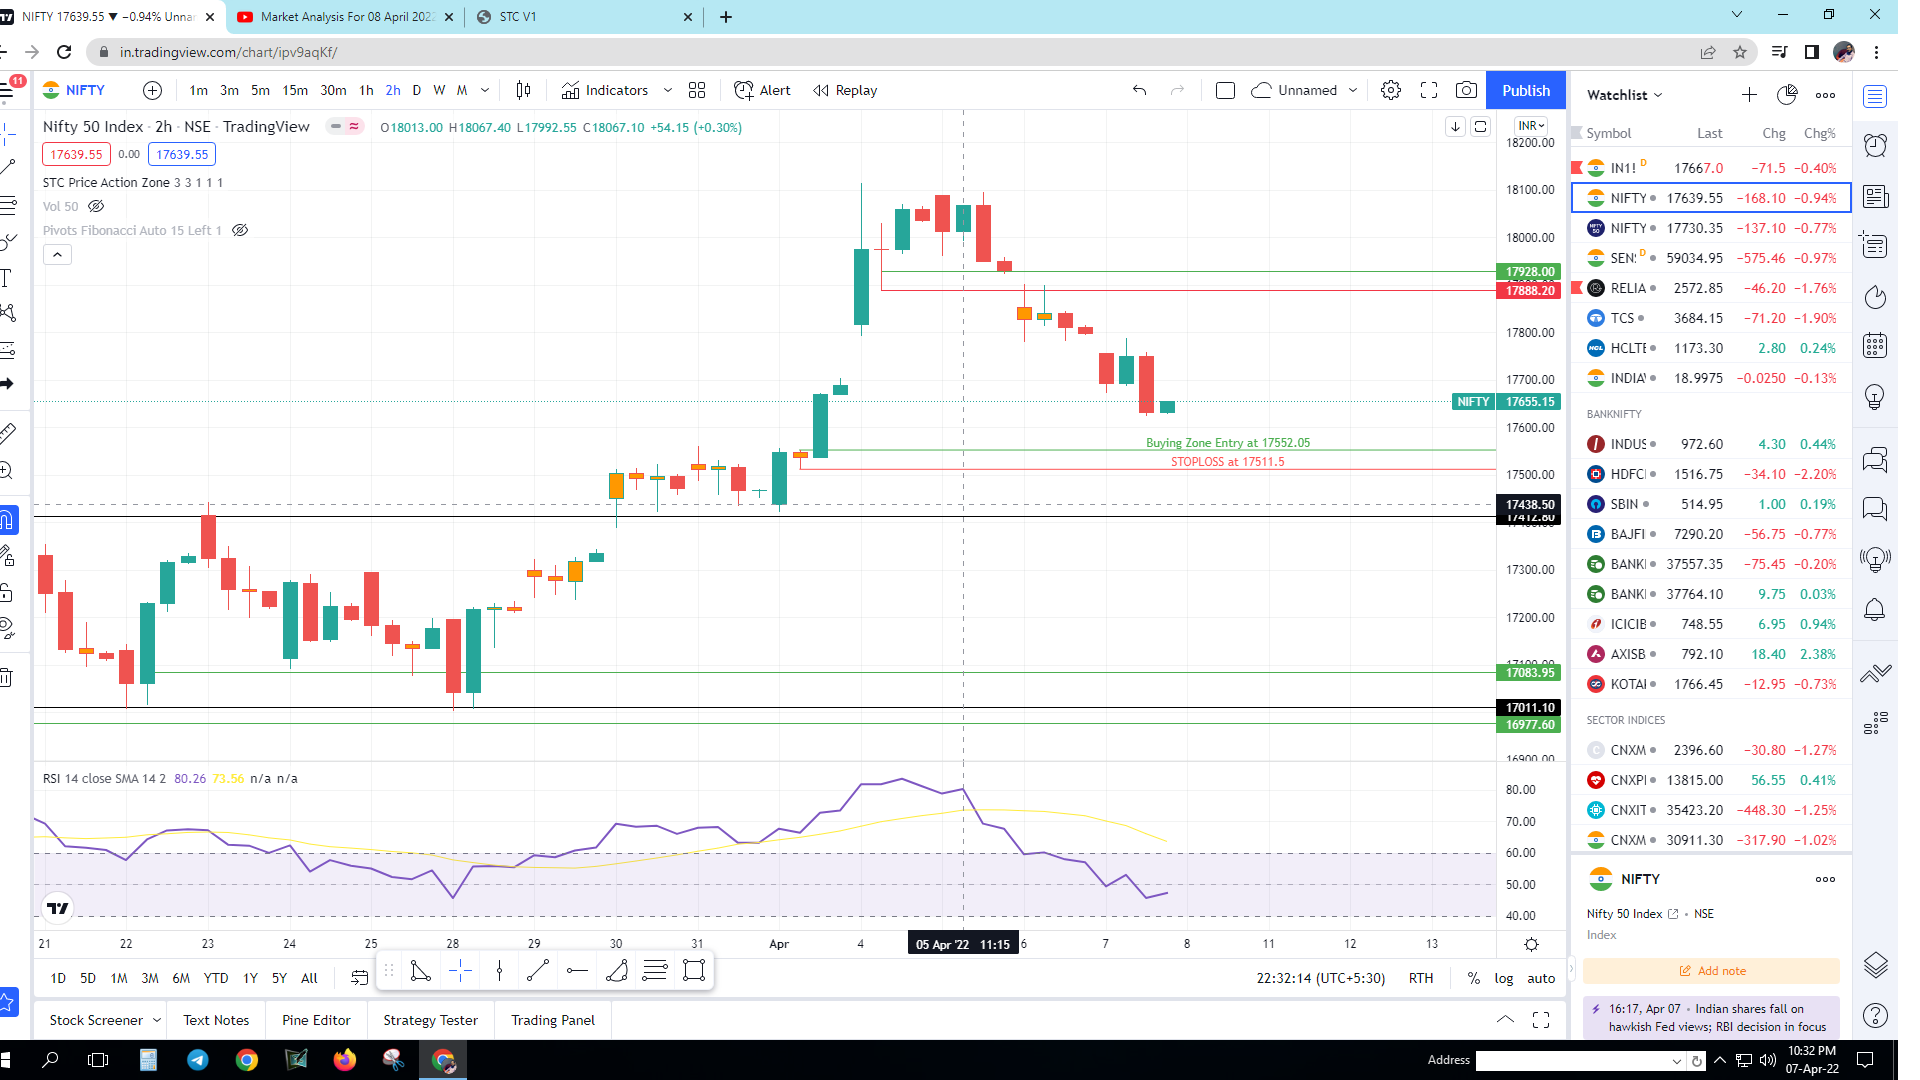Screen dimensions: 1920x1080
Task: Click the candlestick chart style icon
Action: tap(523, 90)
